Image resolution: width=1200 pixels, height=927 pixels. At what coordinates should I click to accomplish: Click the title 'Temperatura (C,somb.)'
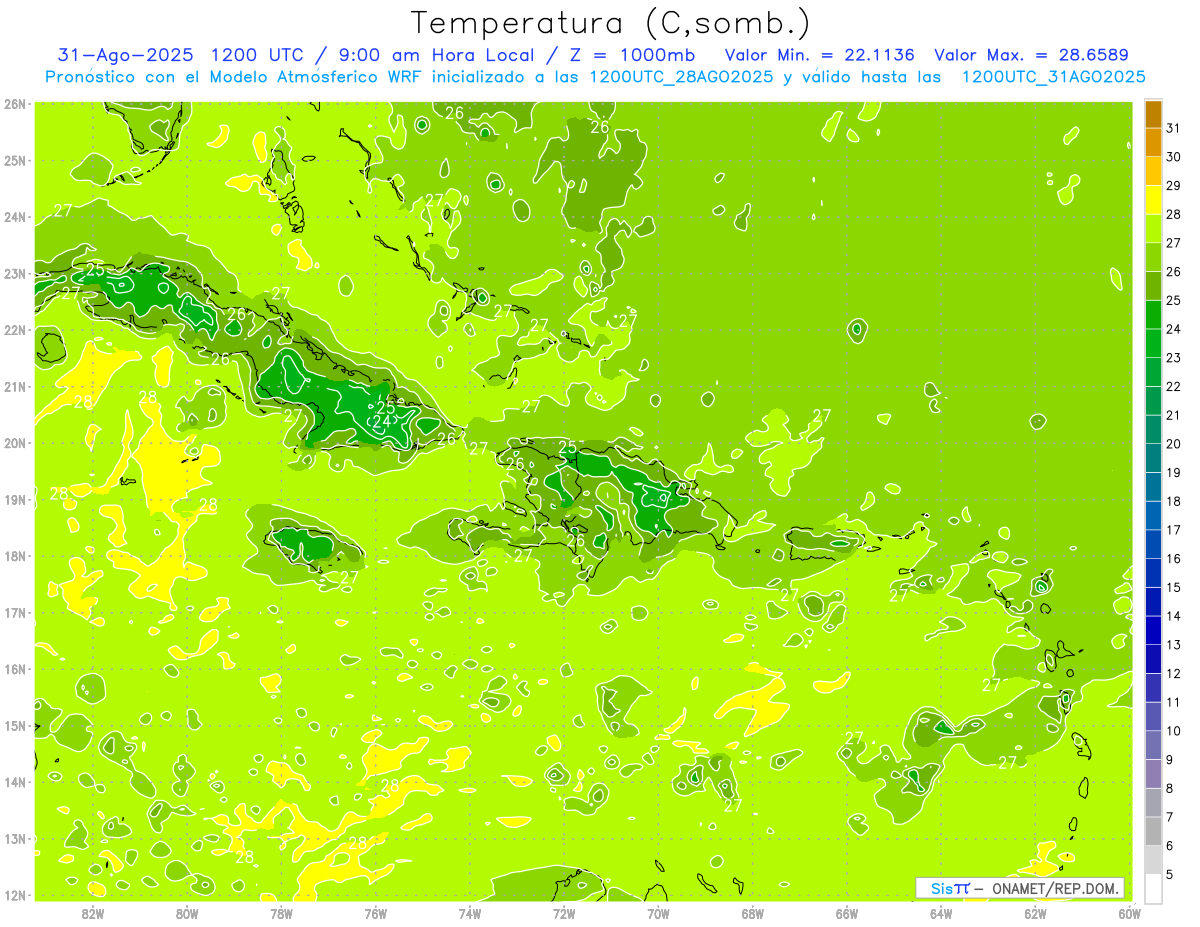click(610, 24)
